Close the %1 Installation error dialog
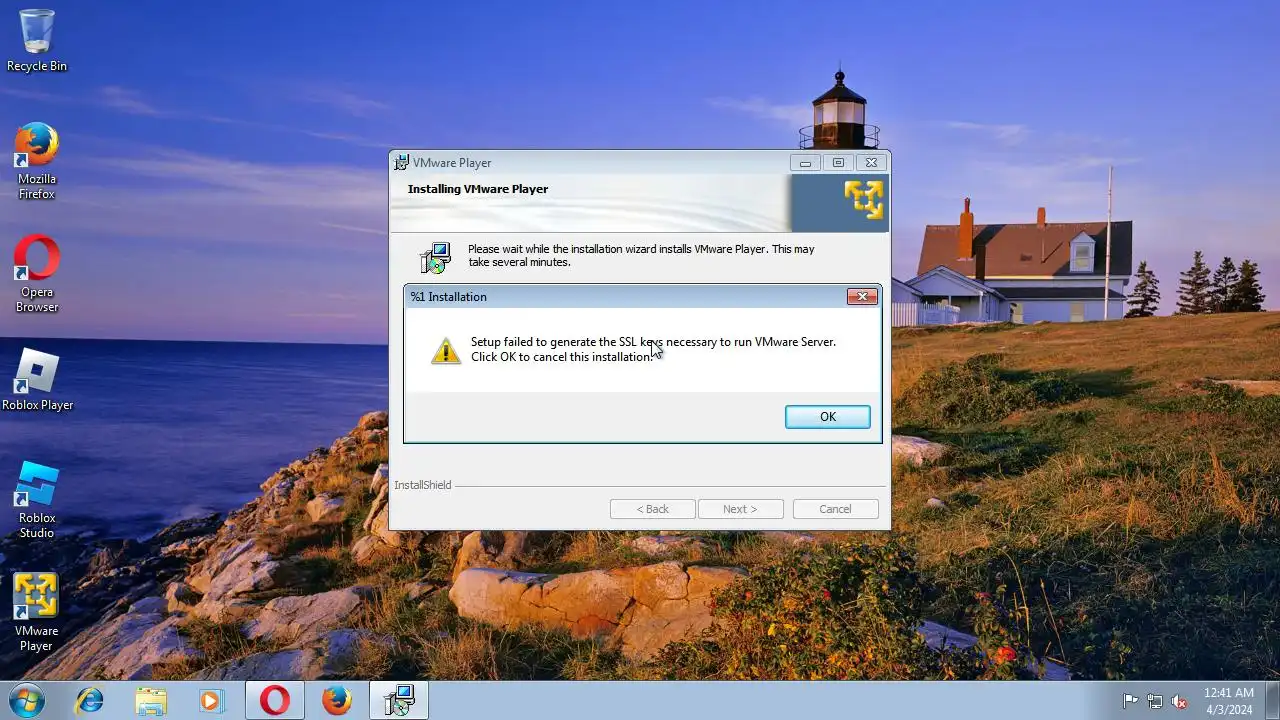 862,296
